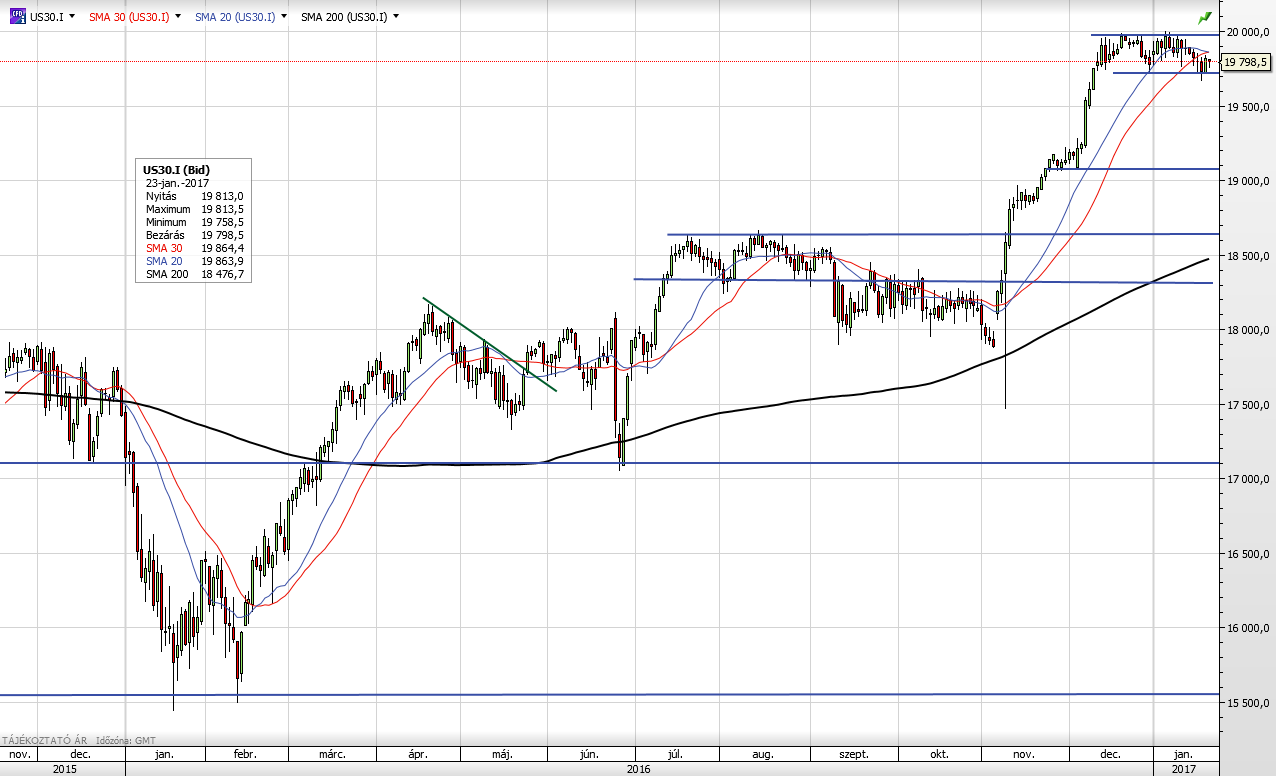Click the 19 000,0 price axis label
The height and width of the screenshot is (776, 1276).
[1250, 181]
